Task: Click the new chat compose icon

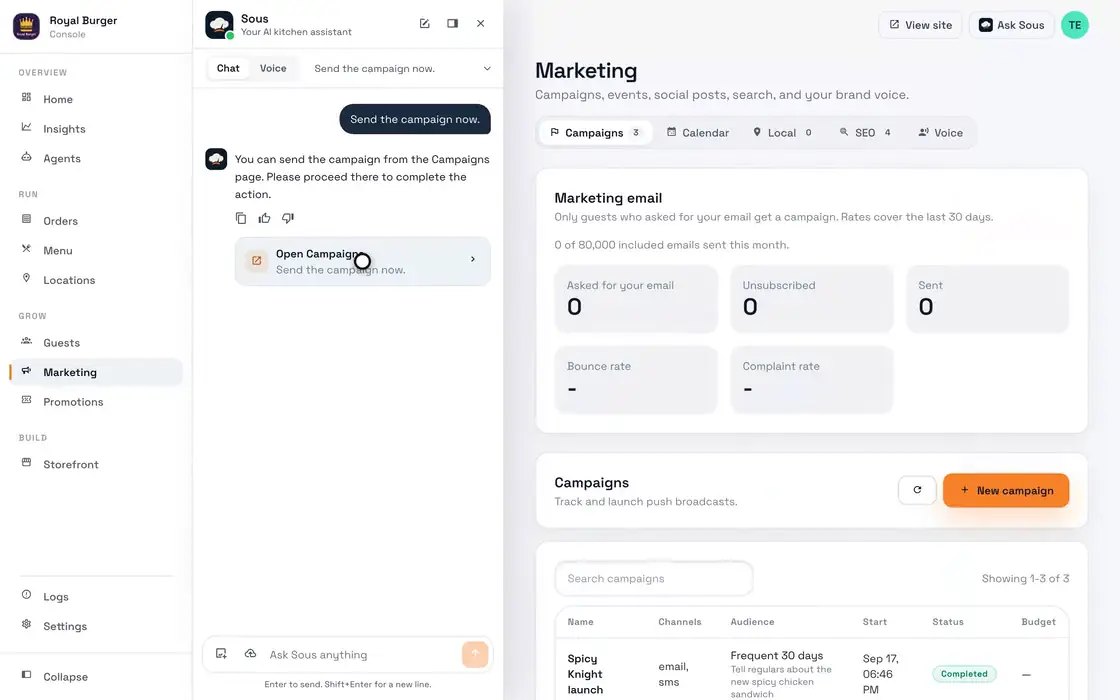Action: click(424, 24)
